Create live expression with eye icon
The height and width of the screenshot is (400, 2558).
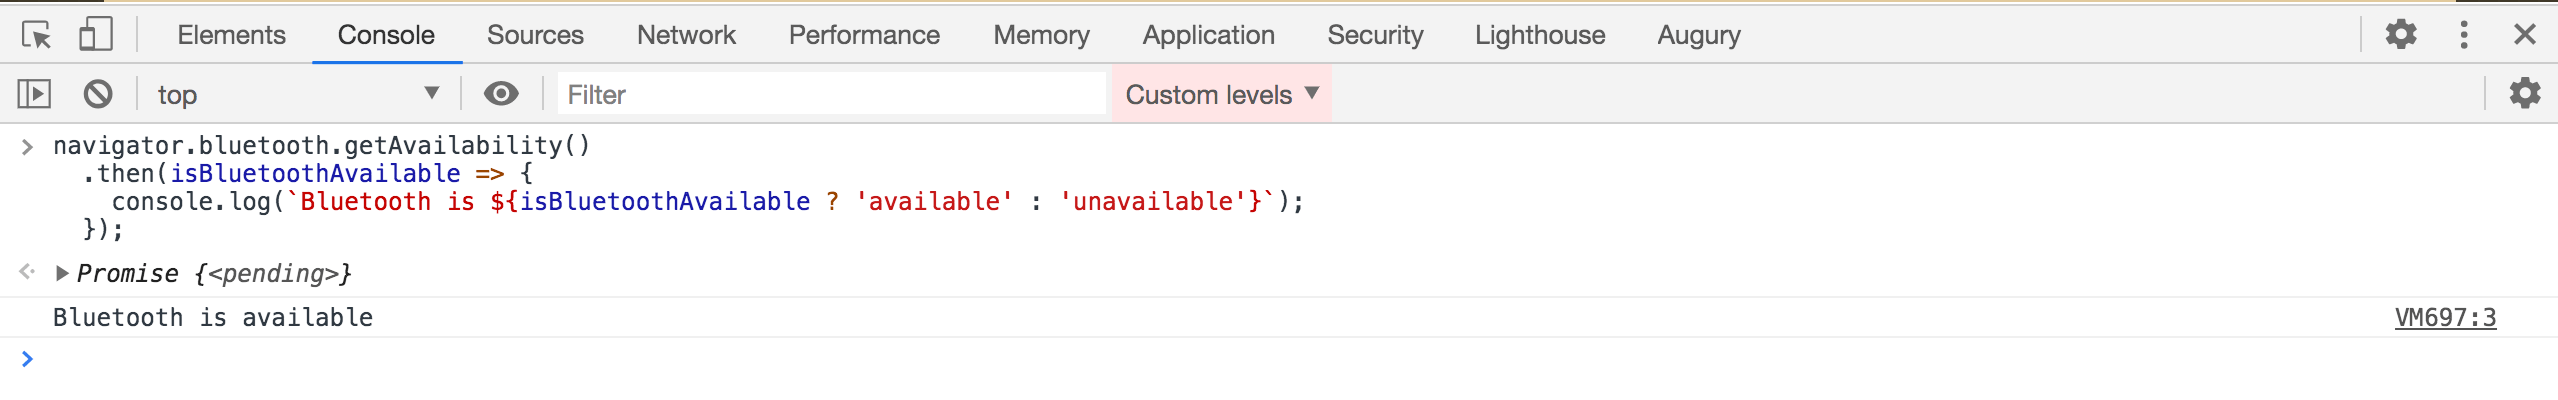pos(501,94)
